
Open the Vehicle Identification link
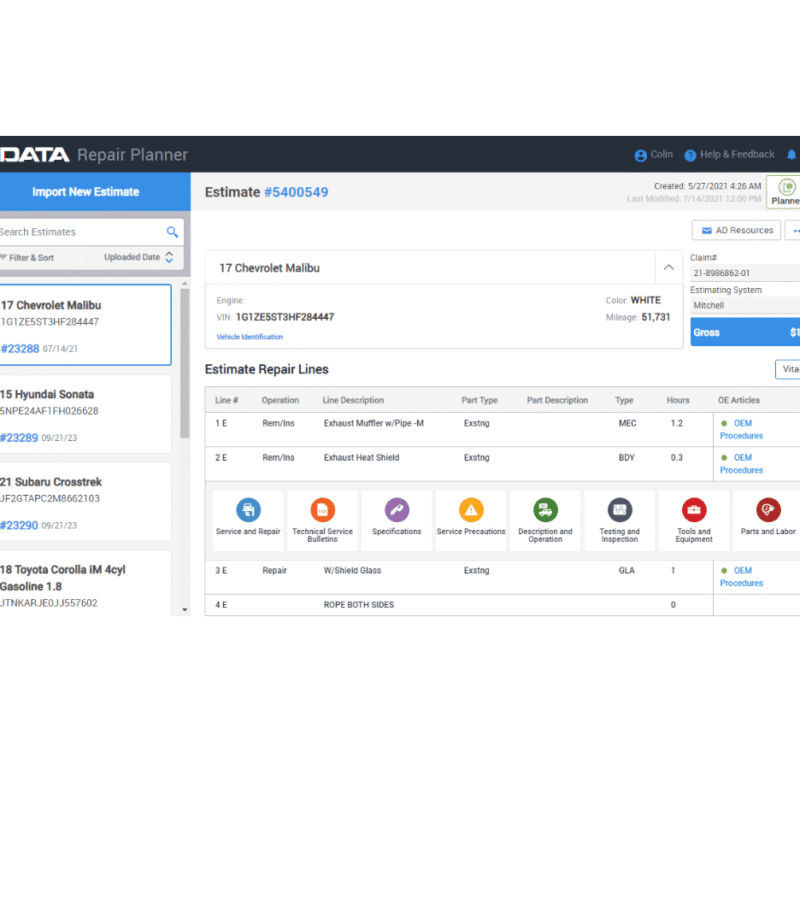pyautogui.click(x=250, y=337)
